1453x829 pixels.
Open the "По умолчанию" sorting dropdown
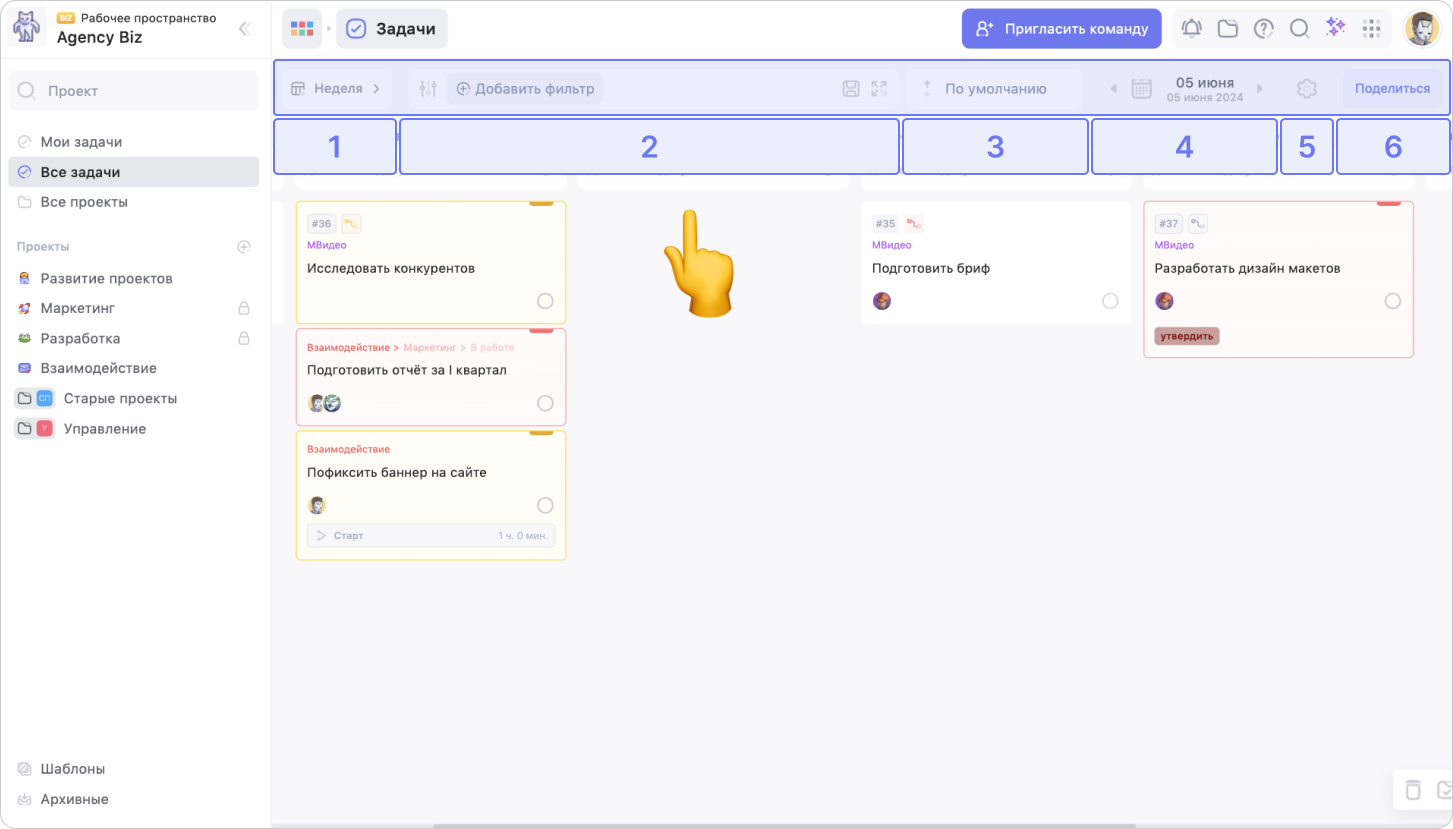(994, 89)
